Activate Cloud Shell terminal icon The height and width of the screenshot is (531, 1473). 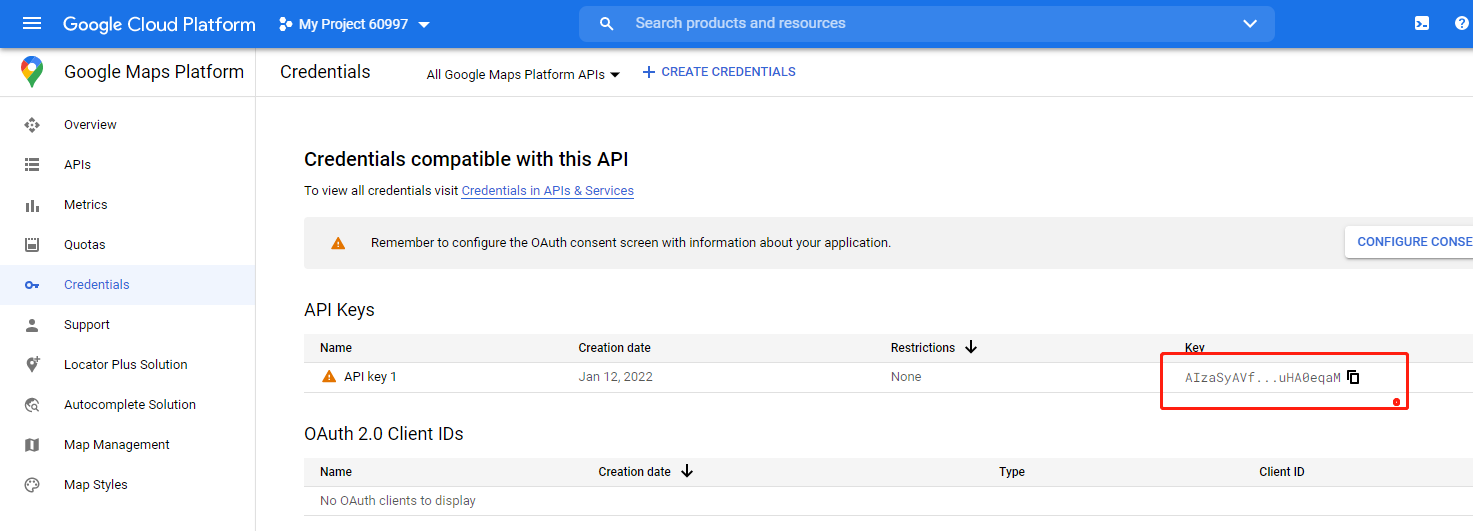click(1422, 24)
